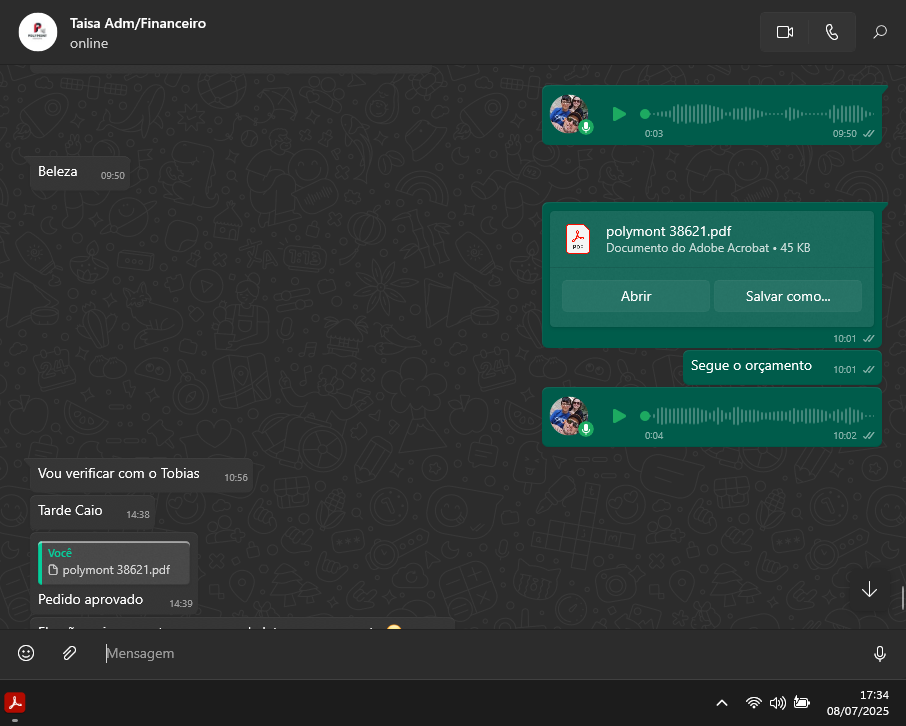
Task: Start a voice call from chat header
Action: 832,32
